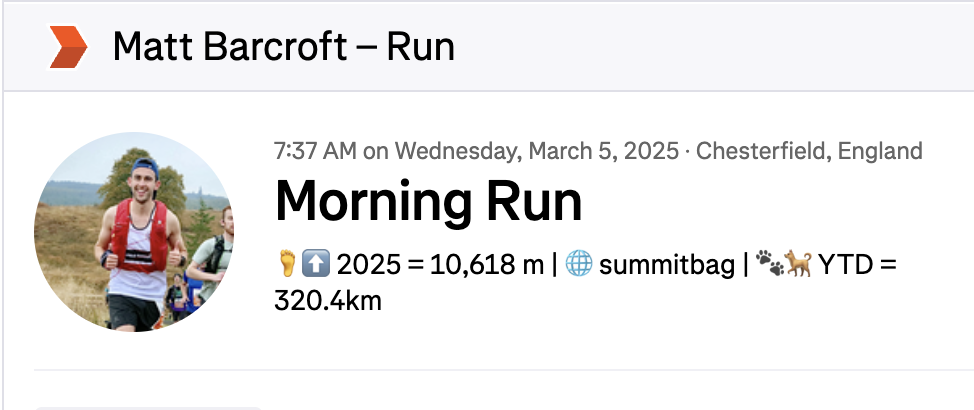Click the orange Strava chevron logo
Image resolution: width=974 pixels, height=410 pixels.
(x=68, y=47)
